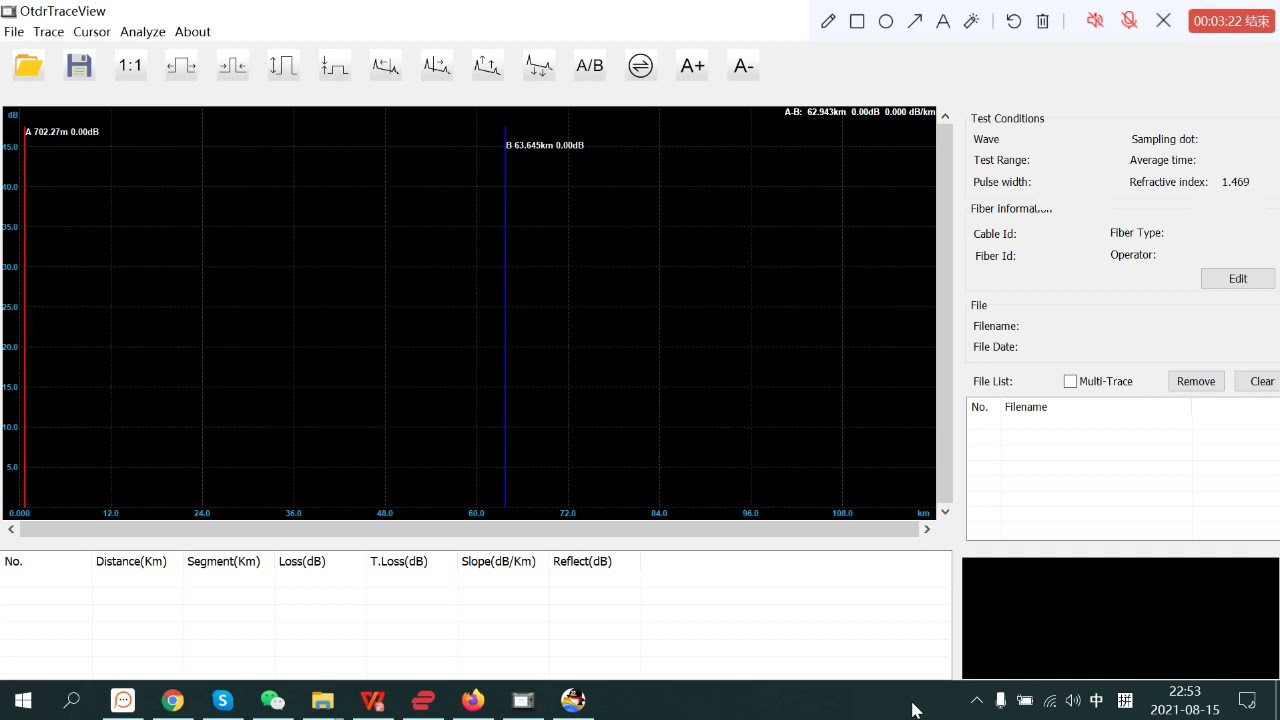Open Firefox from the taskbar
This screenshot has height=720, width=1280.
(x=473, y=700)
